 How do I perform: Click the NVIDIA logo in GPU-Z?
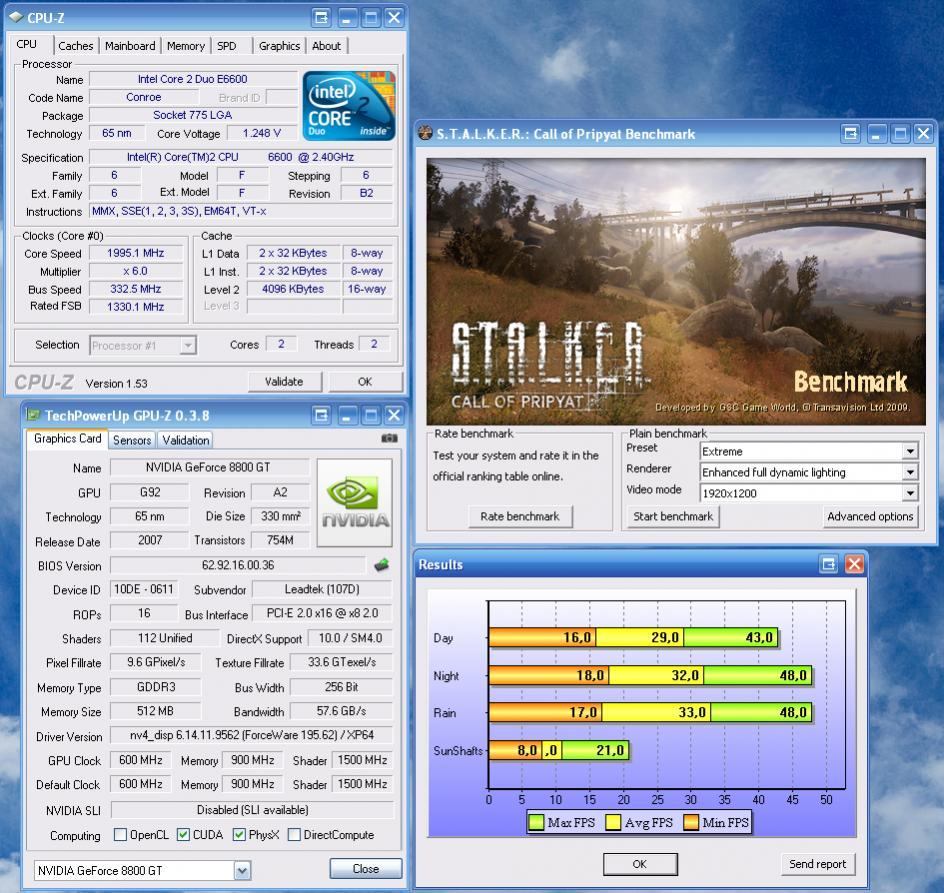tap(355, 503)
